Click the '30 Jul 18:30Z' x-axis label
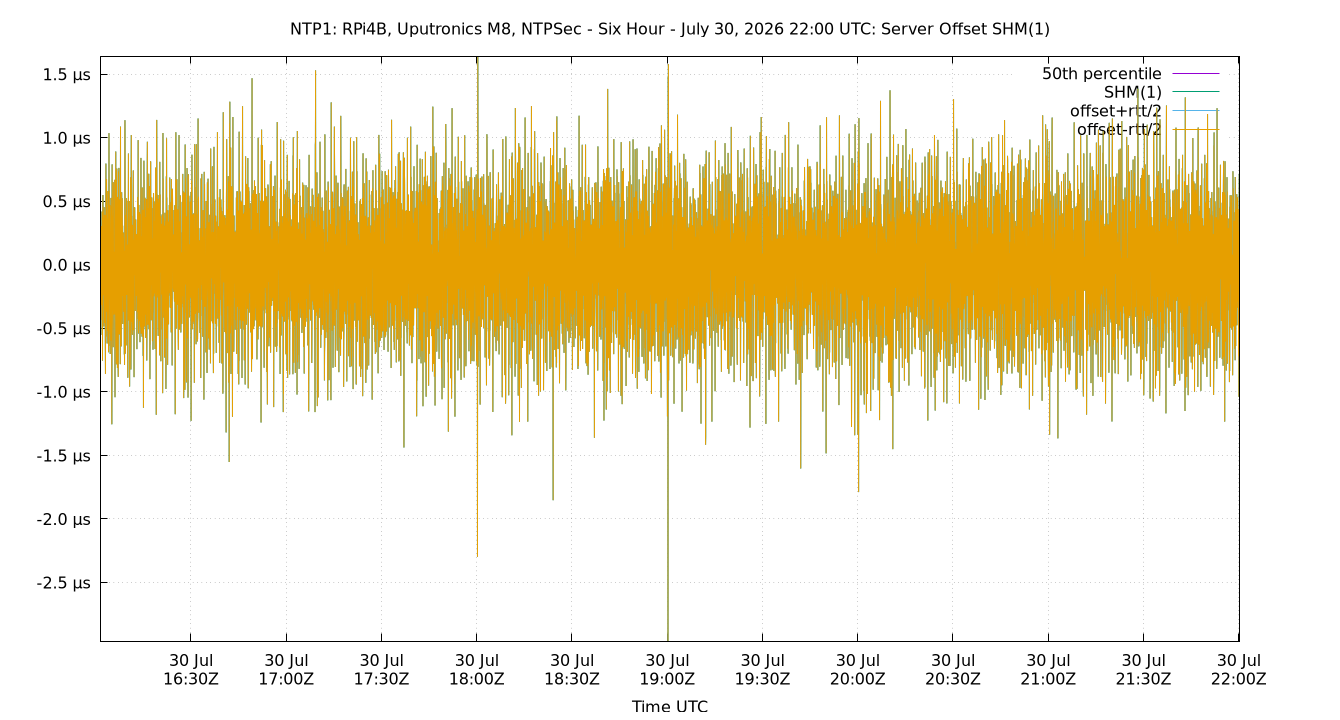 (571, 669)
